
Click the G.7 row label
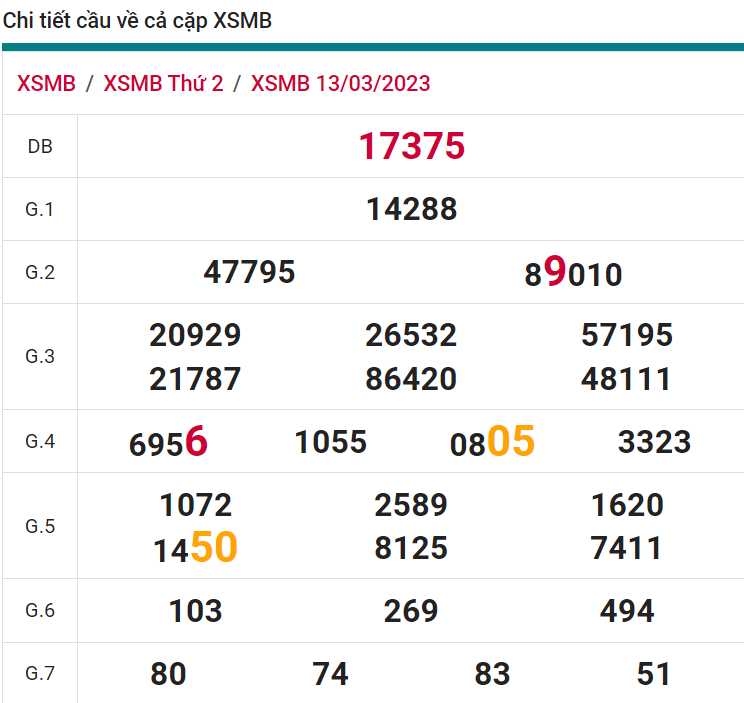(40, 673)
